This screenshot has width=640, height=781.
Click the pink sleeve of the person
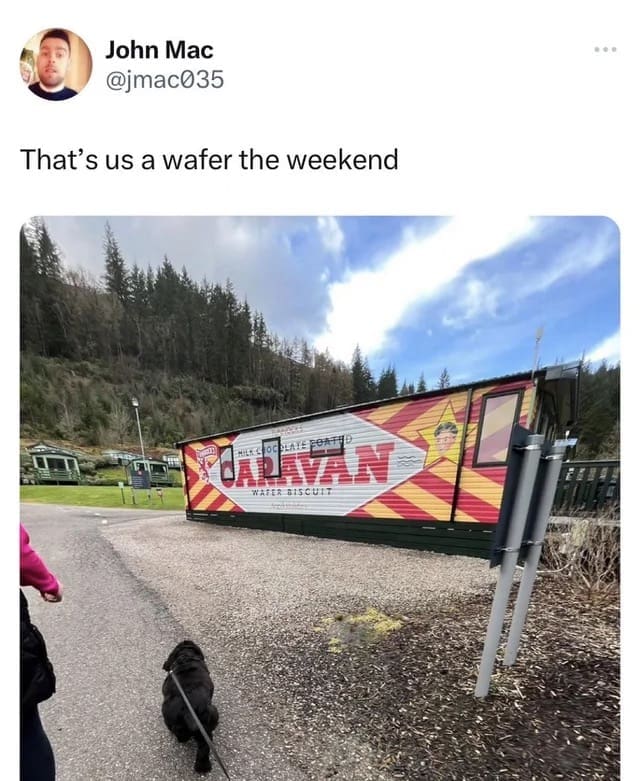point(37,565)
